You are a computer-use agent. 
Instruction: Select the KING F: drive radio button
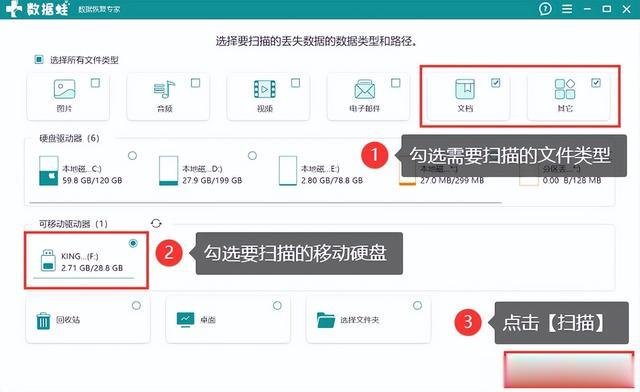(133, 243)
